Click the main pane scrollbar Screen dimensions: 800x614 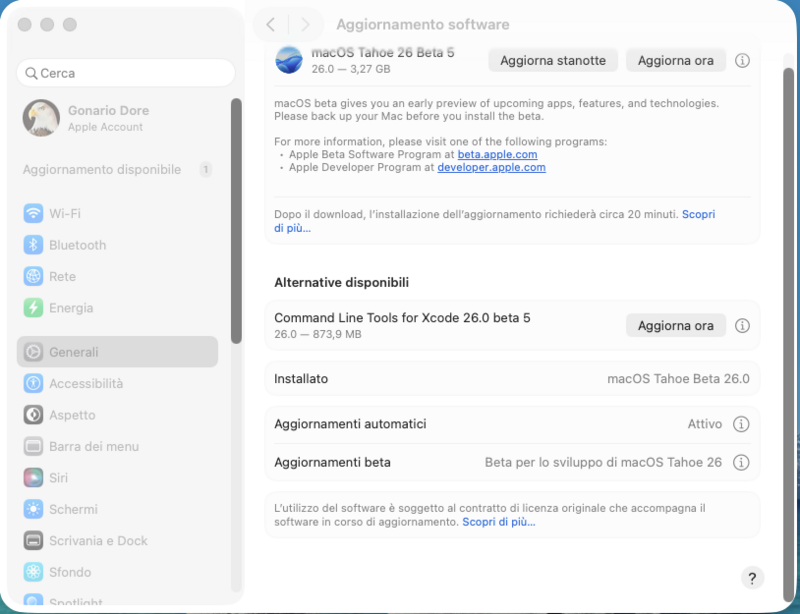coord(788,334)
